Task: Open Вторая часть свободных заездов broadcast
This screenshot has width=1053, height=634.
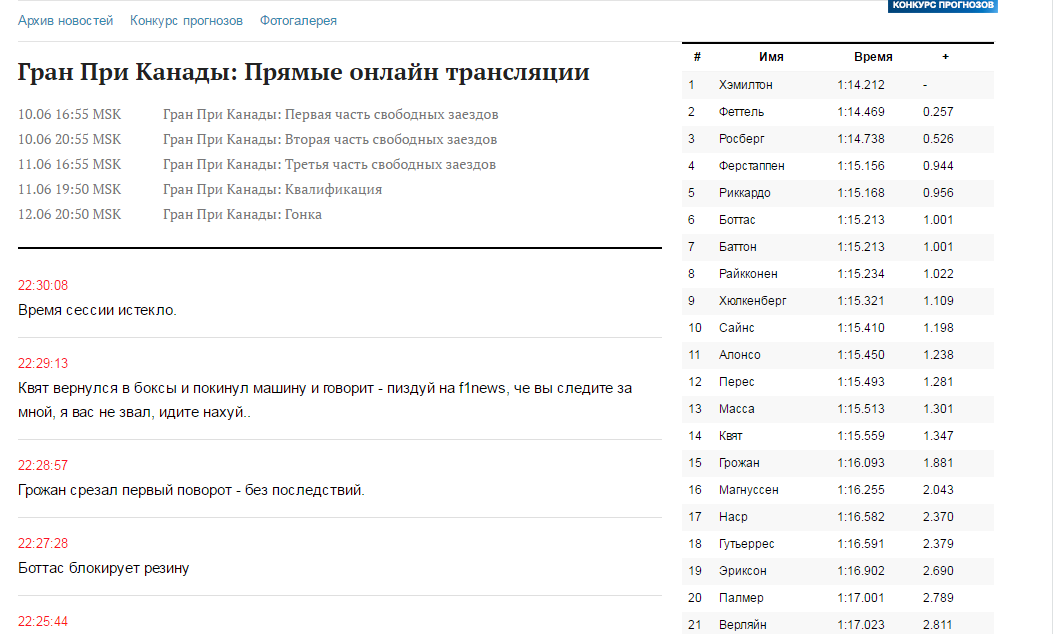Action: [330, 140]
